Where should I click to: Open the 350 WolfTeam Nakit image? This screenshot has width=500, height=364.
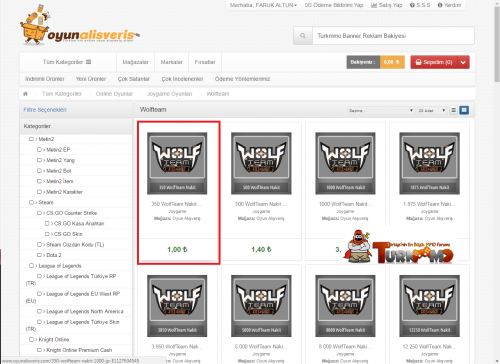(177, 163)
